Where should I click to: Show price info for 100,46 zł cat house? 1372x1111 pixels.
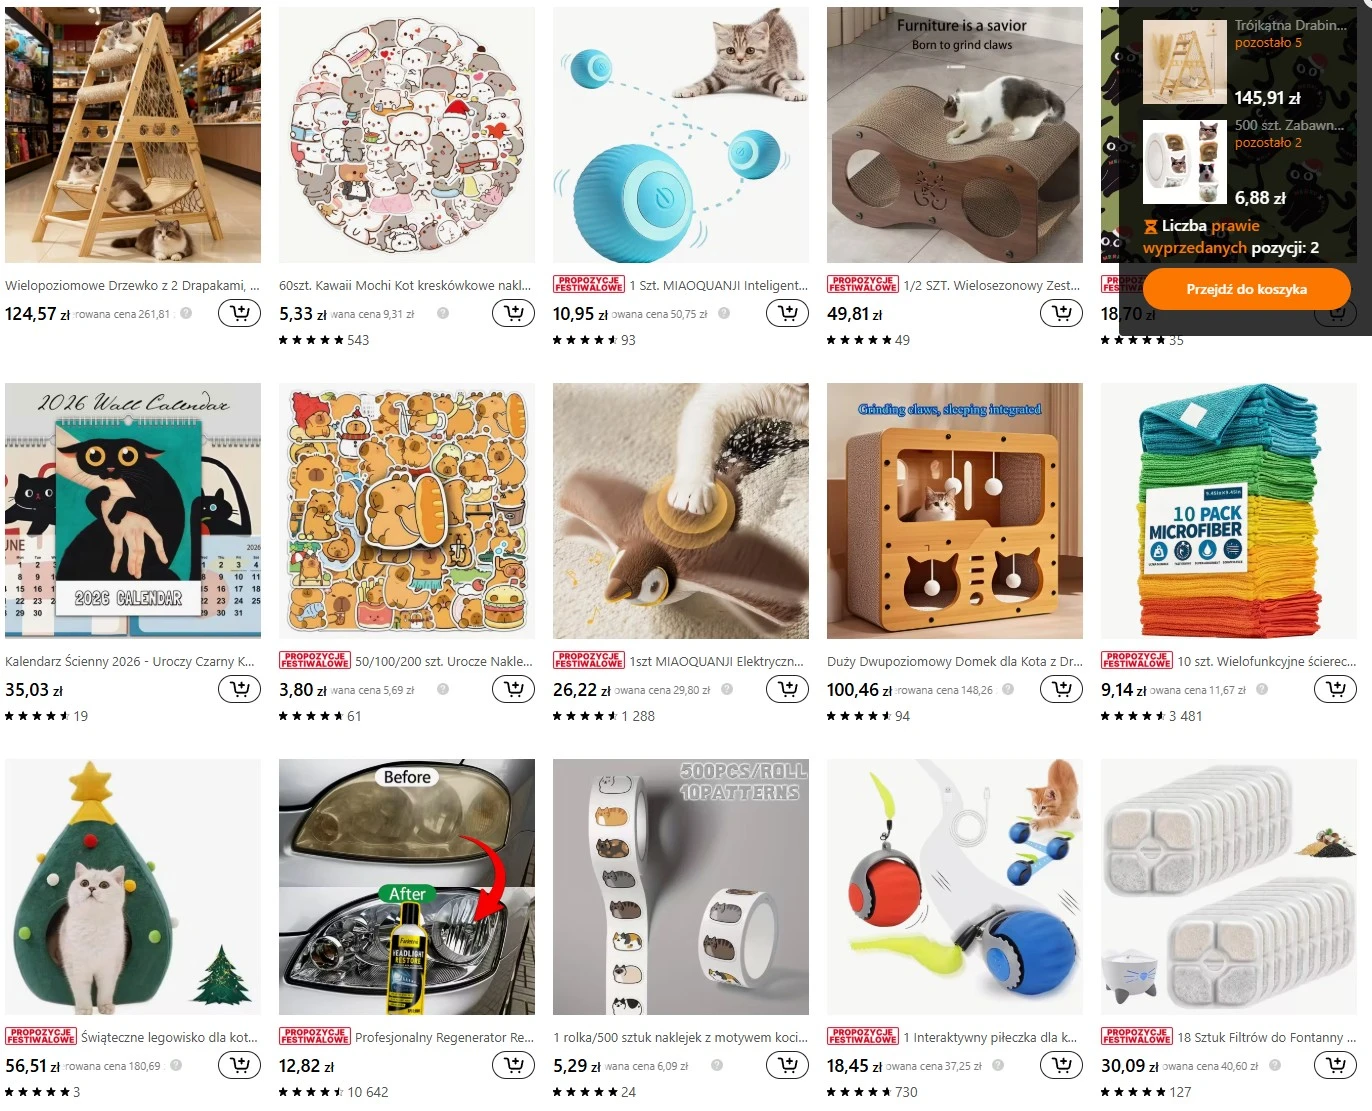(x=1008, y=689)
